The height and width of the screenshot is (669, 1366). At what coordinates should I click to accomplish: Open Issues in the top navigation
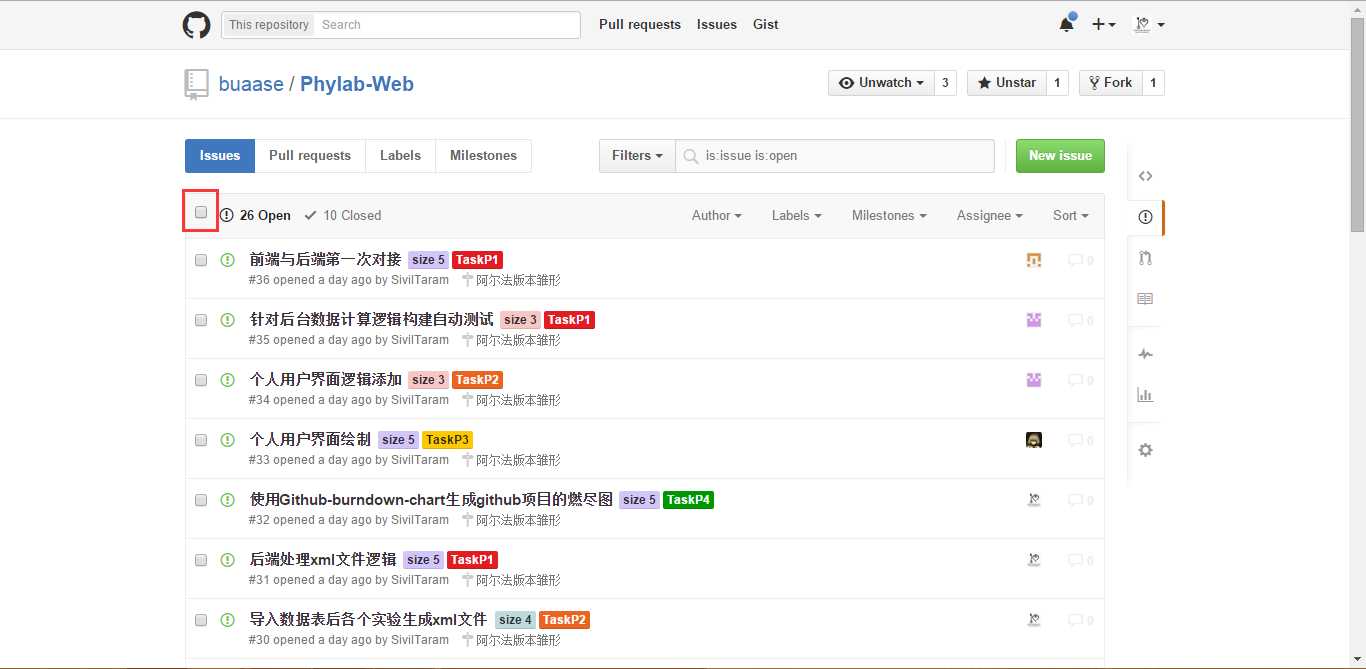pyautogui.click(x=717, y=25)
